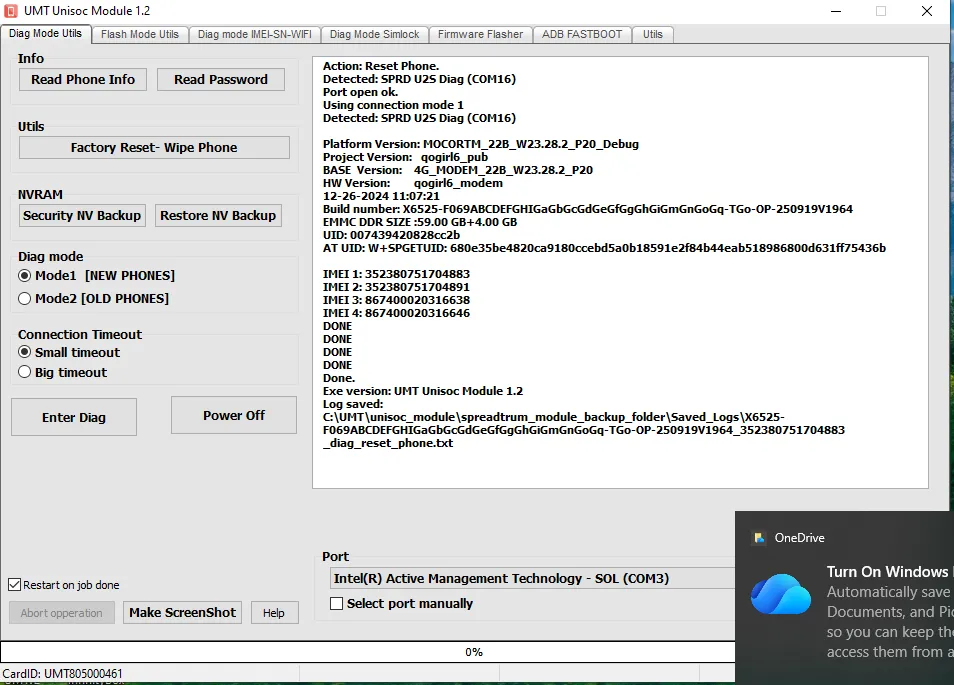Select Mode1 [NEW PHONES] diag mode
Screen dimensions: 954x685
25,275
